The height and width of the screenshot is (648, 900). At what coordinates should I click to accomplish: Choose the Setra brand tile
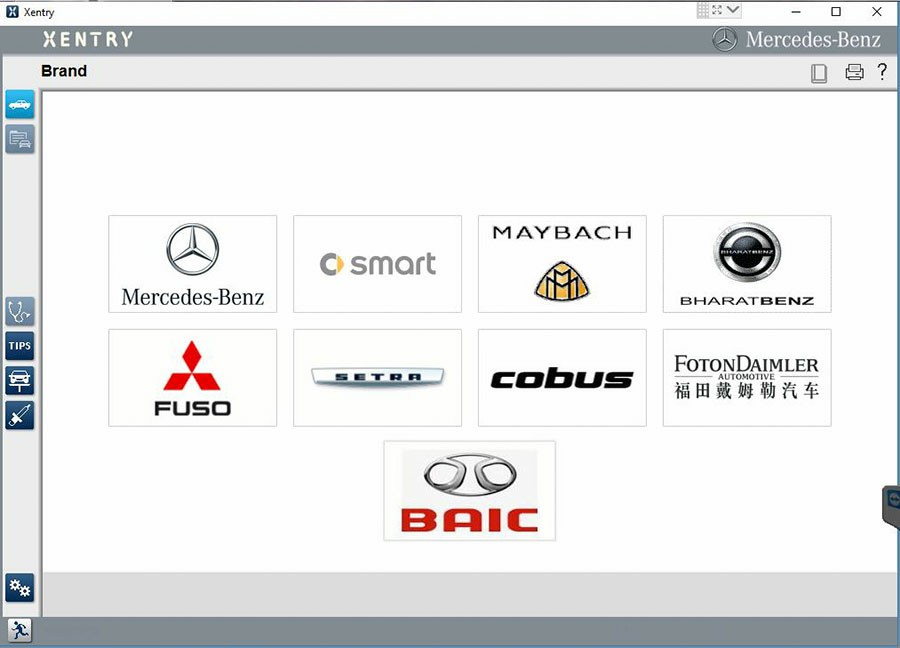(x=377, y=378)
